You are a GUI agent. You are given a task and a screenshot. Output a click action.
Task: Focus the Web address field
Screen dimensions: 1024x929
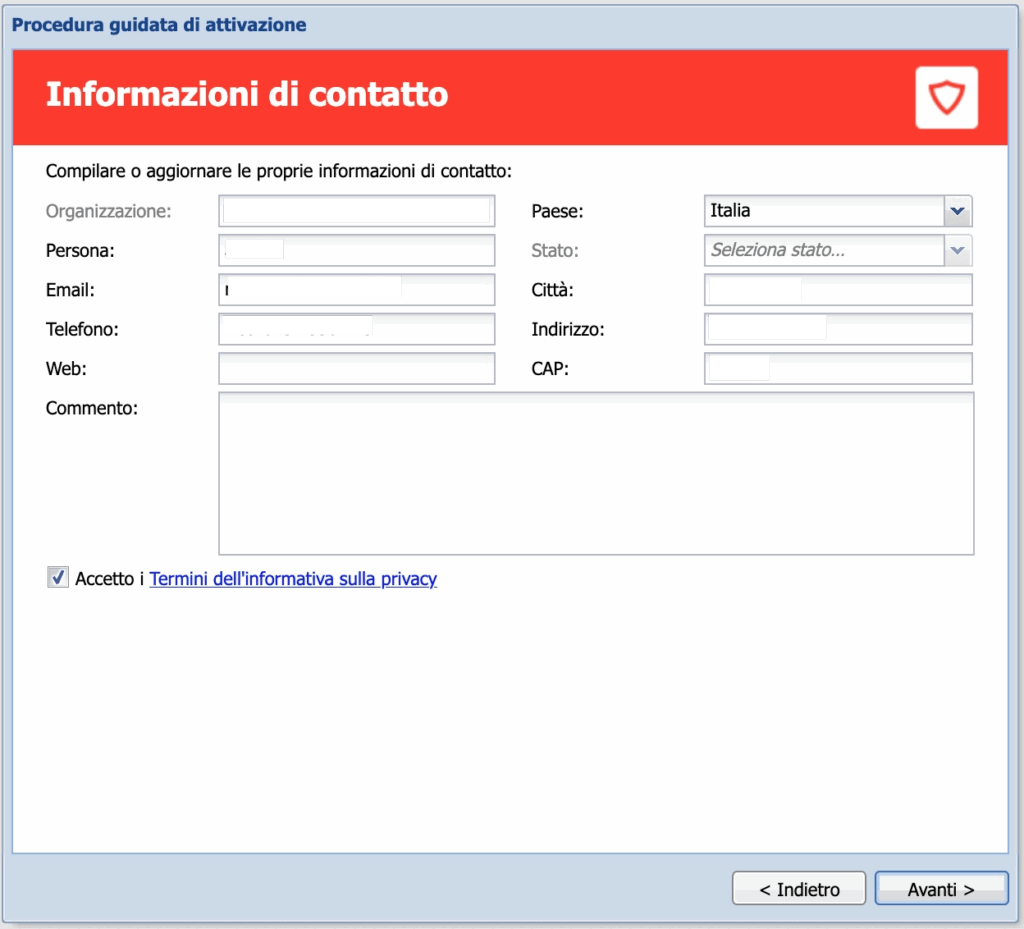(x=356, y=369)
